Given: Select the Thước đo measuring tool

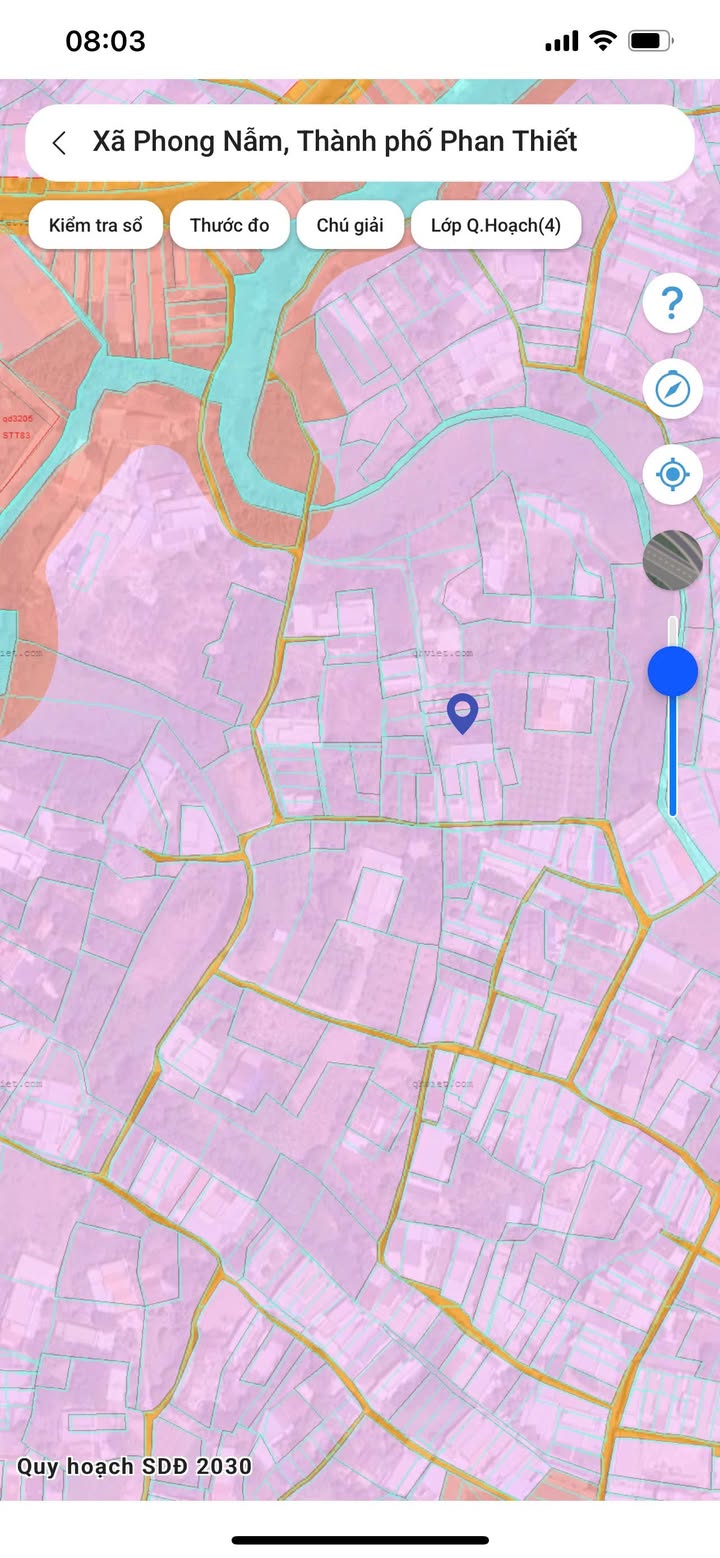Looking at the screenshot, I should (229, 225).
